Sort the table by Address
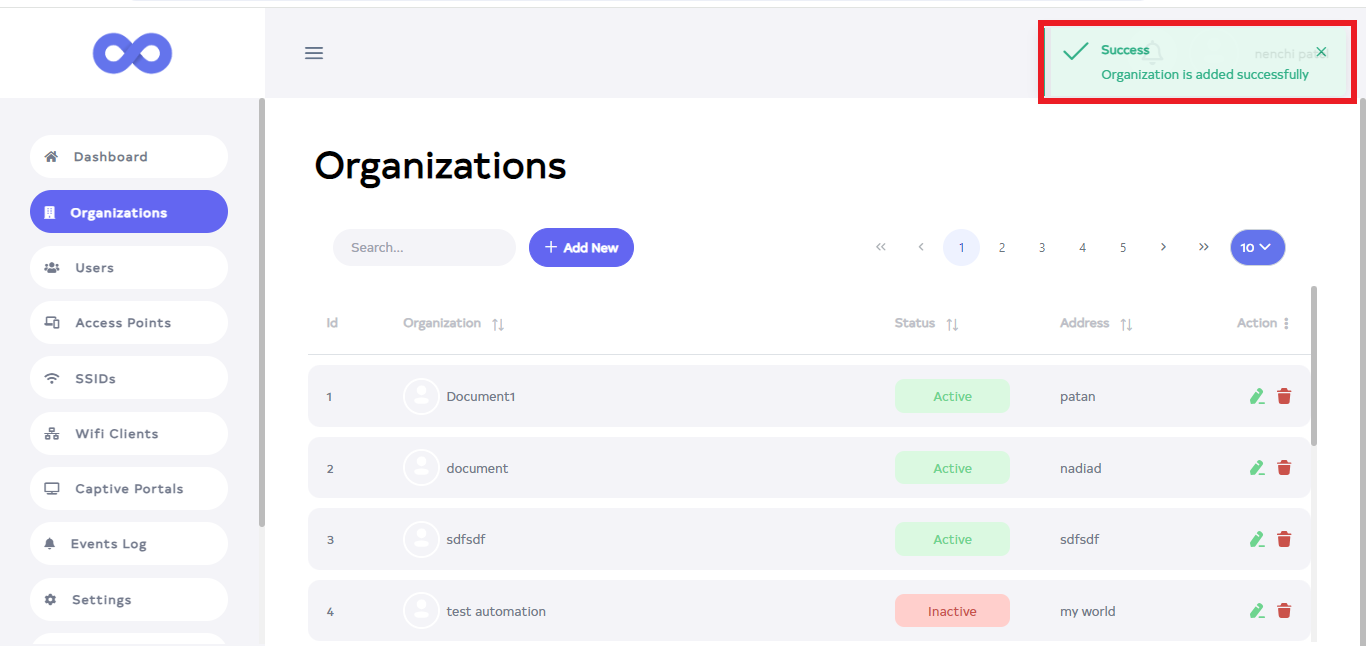 [1126, 324]
